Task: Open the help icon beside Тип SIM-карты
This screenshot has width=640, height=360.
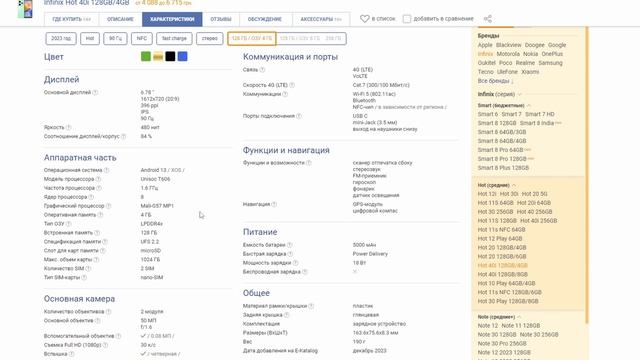Action: click(84, 278)
